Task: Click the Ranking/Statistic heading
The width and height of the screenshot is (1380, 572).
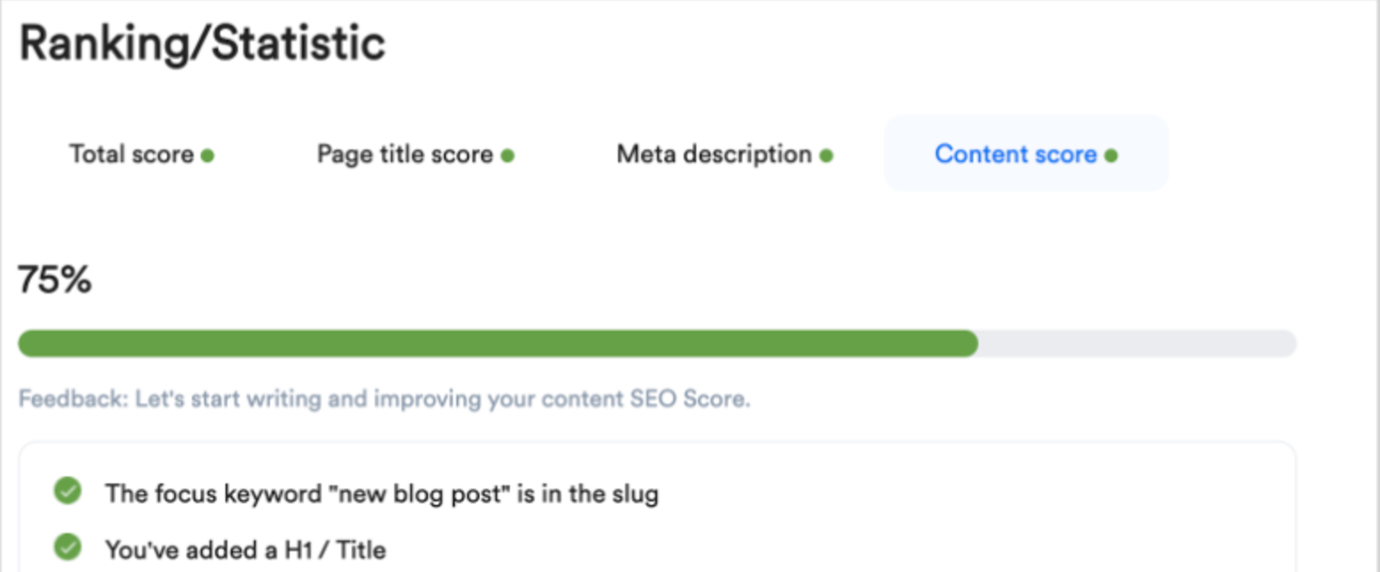Action: click(202, 45)
